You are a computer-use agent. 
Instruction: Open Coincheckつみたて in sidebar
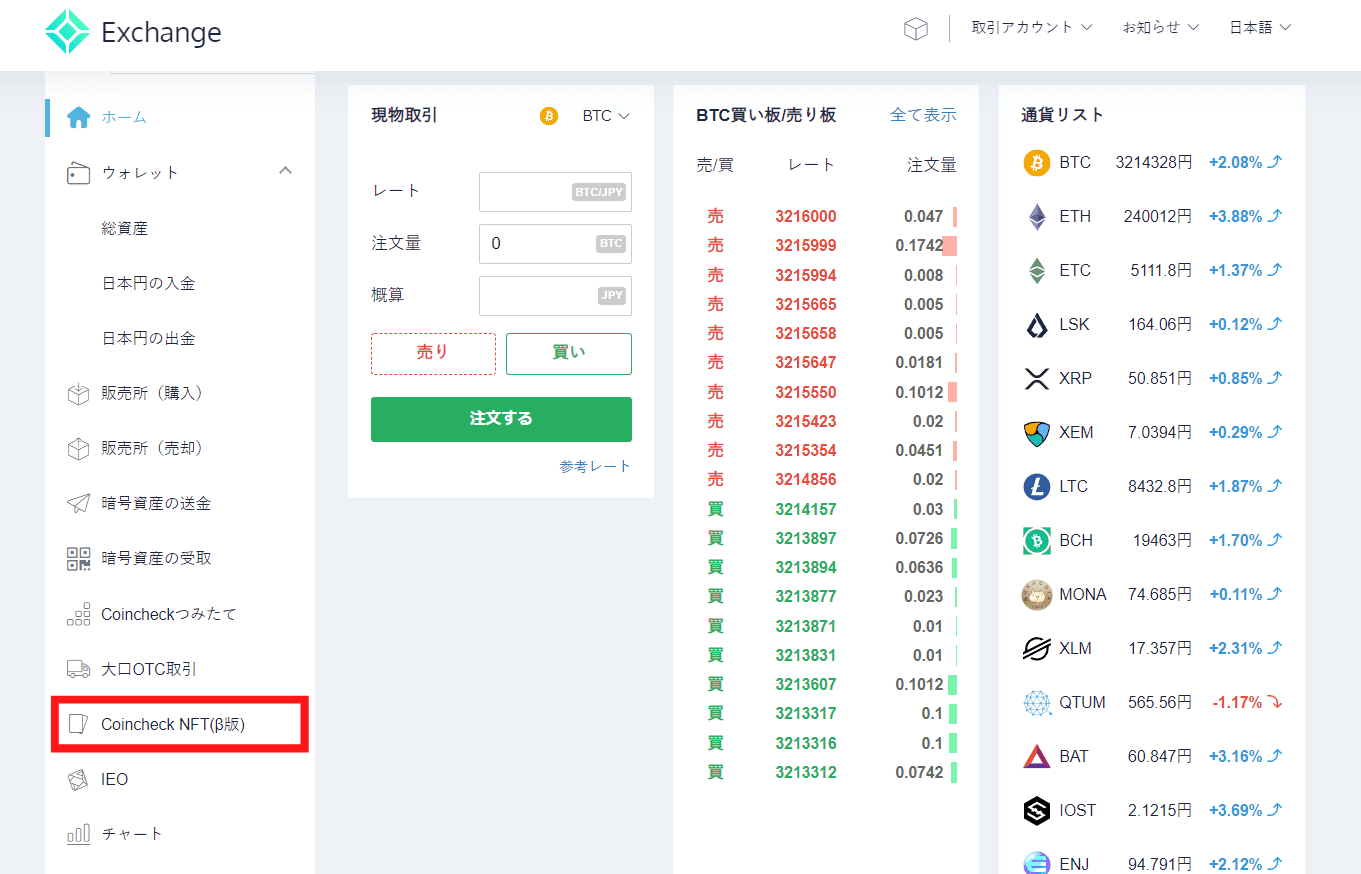(169, 614)
